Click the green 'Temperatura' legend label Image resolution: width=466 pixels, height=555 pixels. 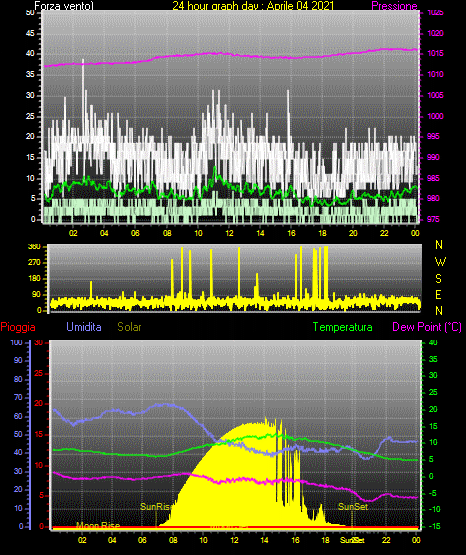343,327
